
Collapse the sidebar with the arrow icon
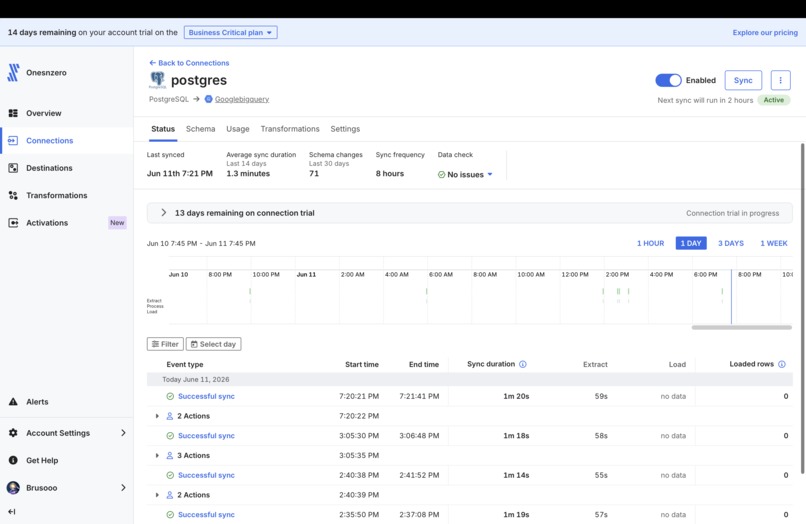pos(12,512)
